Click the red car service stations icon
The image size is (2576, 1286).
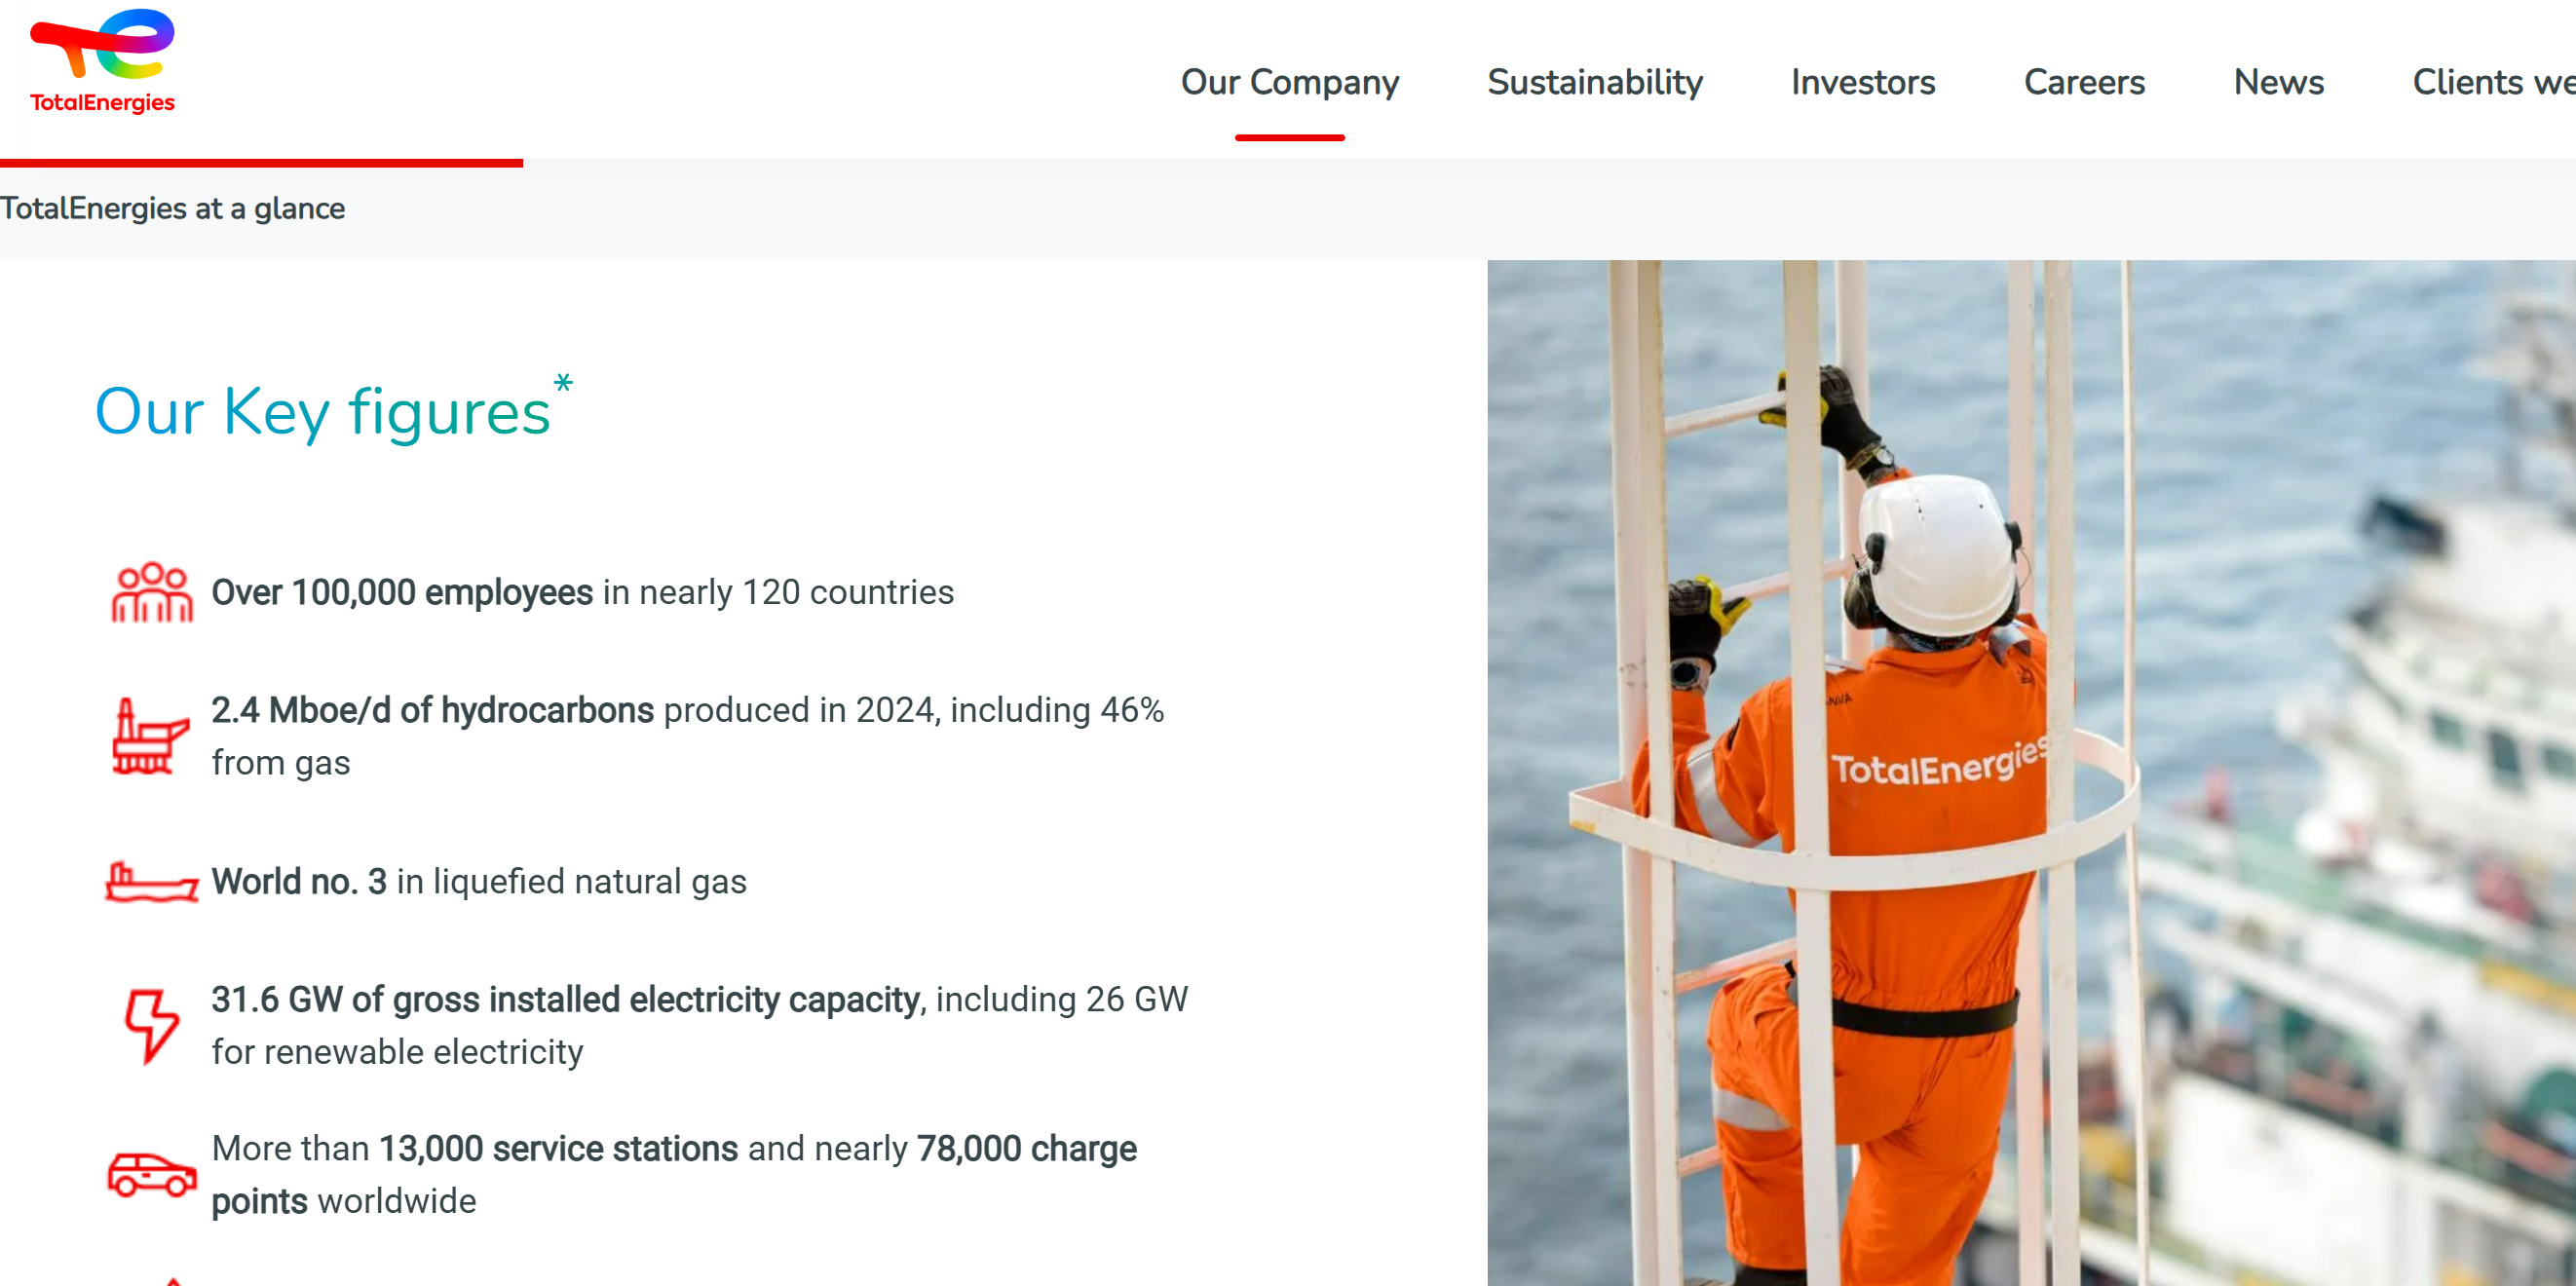pyautogui.click(x=151, y=1174)
